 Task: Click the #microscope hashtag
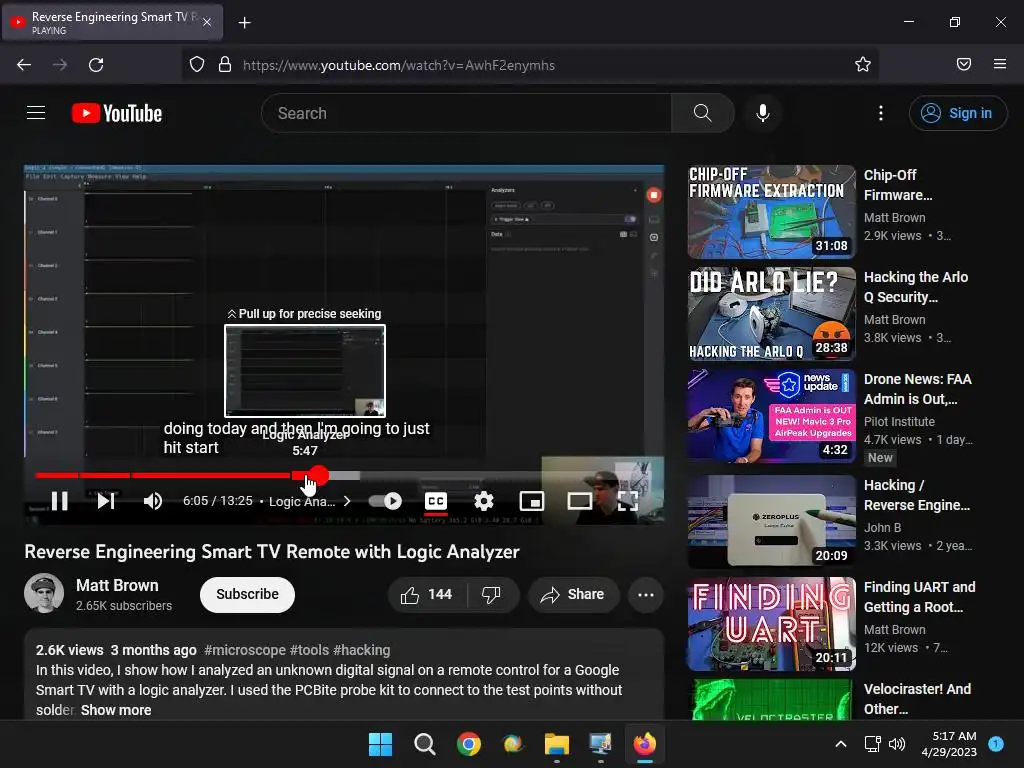pyautogui.click(x=245, y=650)
